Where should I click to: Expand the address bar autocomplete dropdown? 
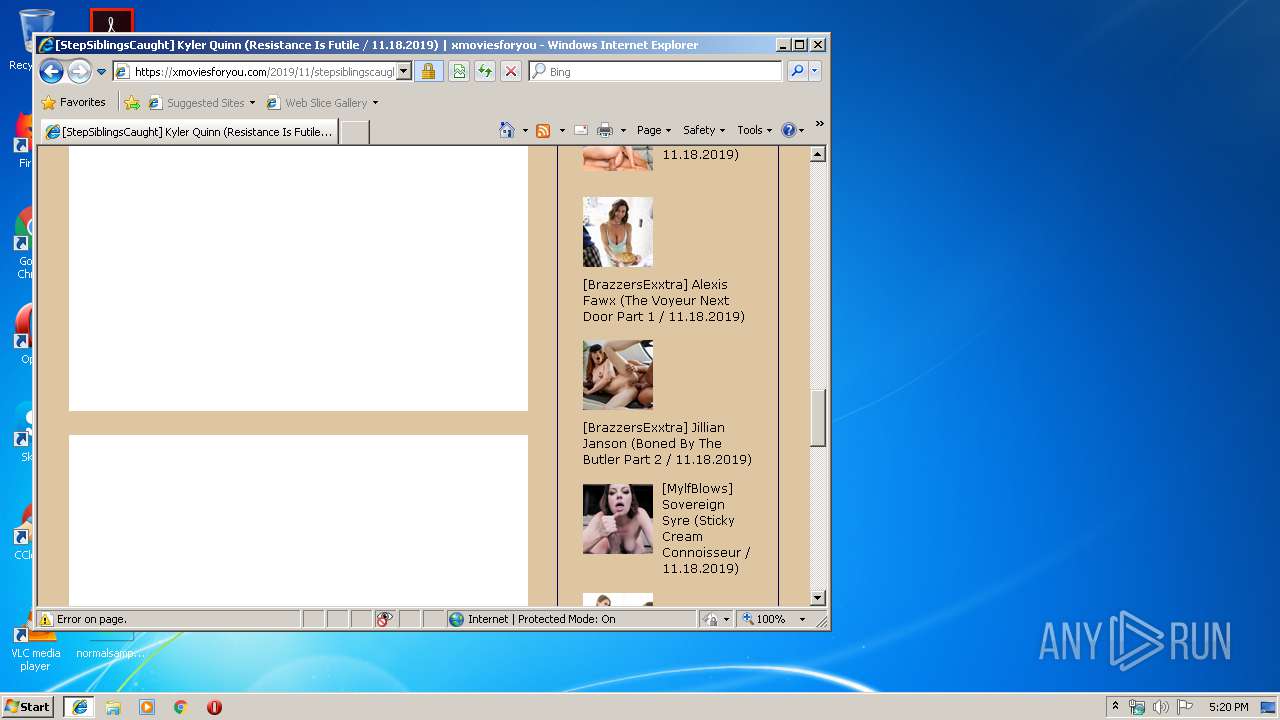tap(404, 72)
